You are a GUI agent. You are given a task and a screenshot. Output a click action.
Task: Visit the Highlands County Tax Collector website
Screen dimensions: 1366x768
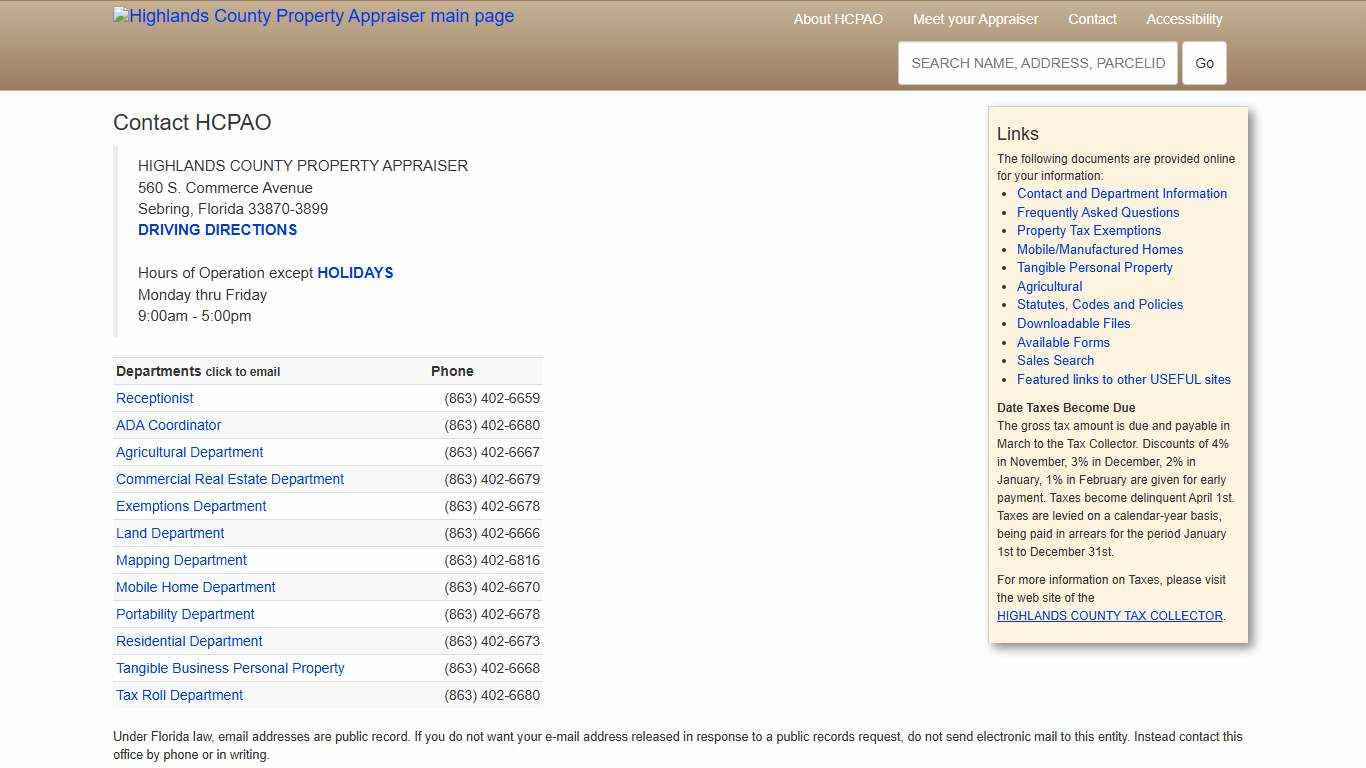coord(1109,615)
